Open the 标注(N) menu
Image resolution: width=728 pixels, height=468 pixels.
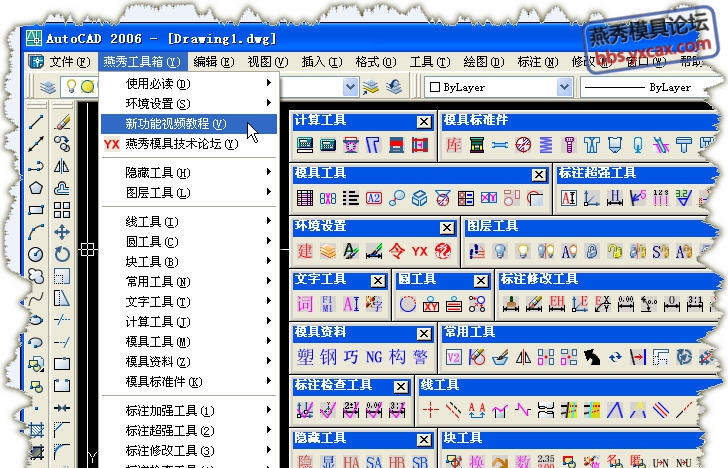point(538,61)
